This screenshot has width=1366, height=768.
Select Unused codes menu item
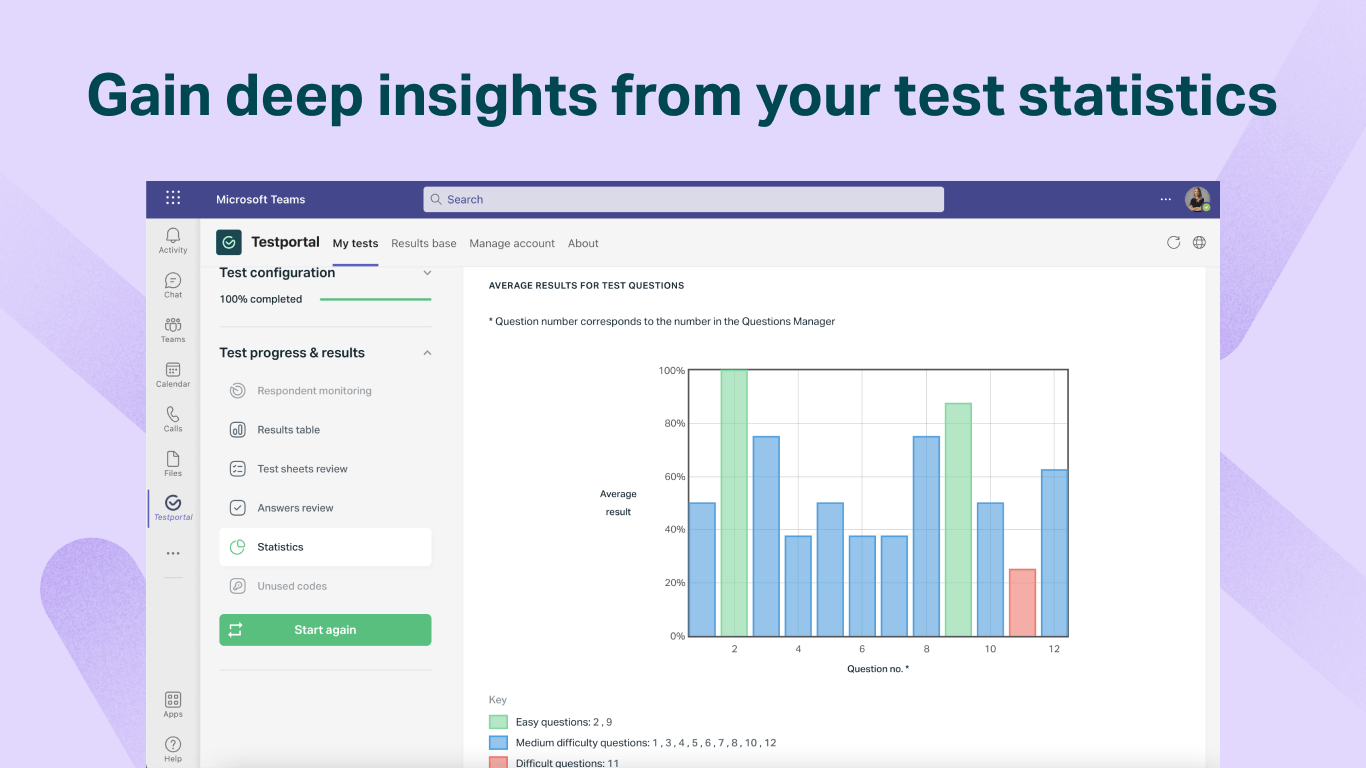tap(325, 586)
